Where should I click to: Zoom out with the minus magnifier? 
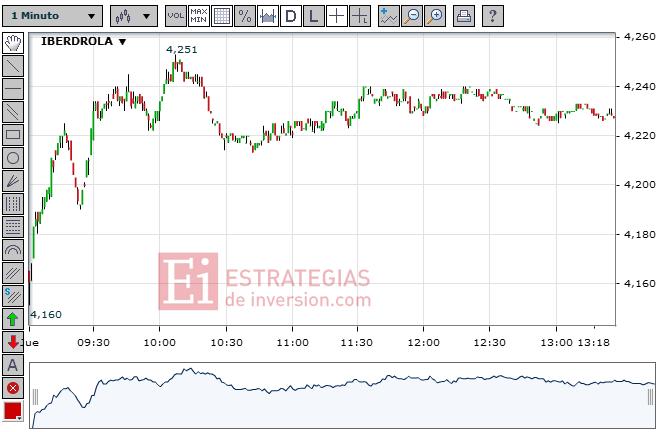coord(412,16)
